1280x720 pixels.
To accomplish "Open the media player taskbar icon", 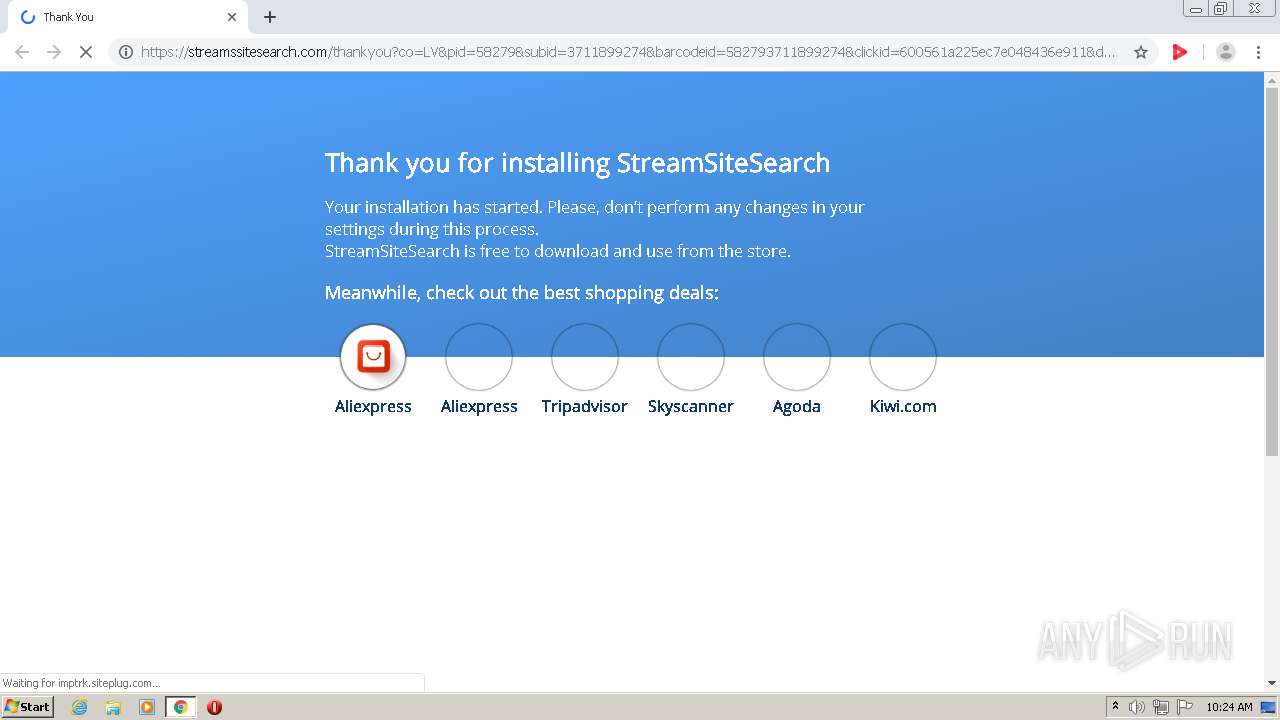I will coord(147,707).
